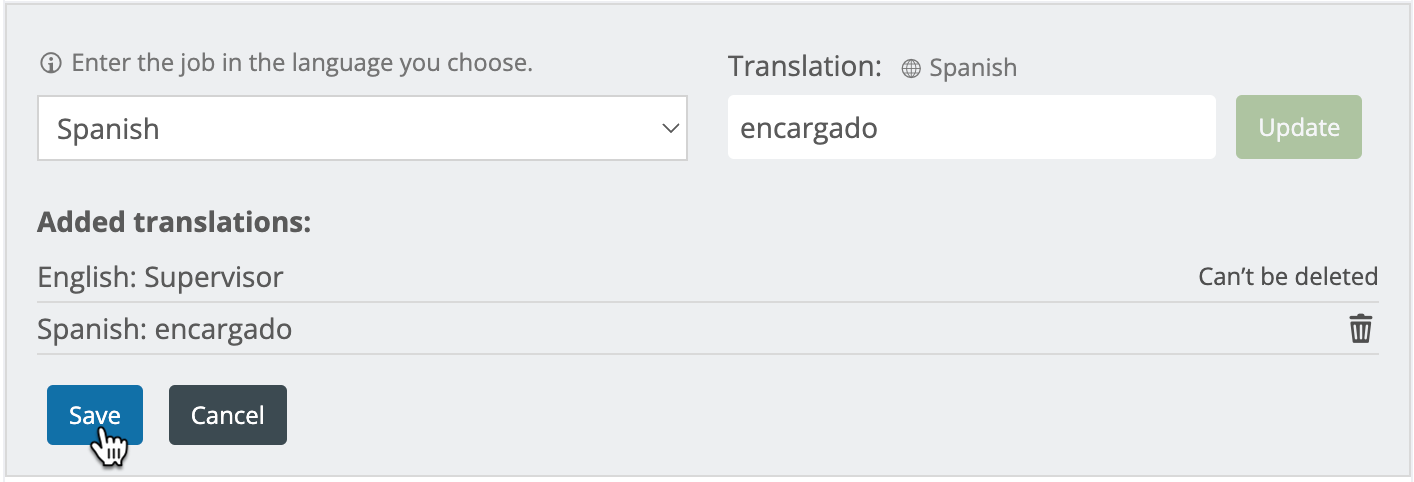
Task: Click the green Update button
Action: click(1299, 127)
